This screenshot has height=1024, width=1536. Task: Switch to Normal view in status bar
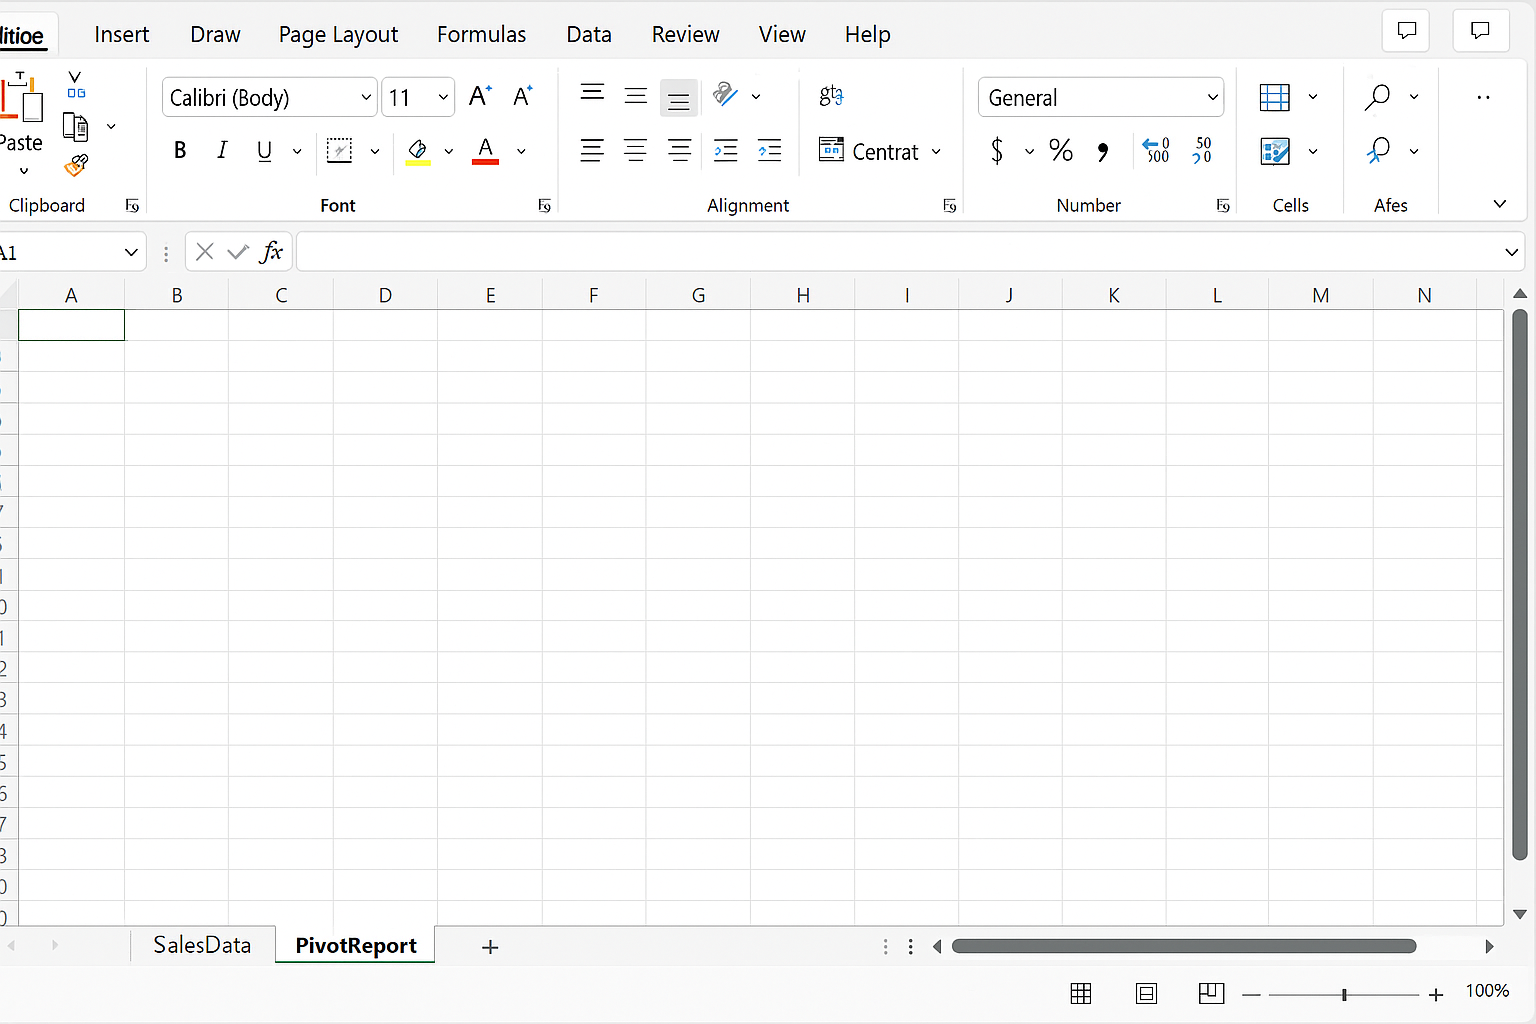(x=1081, y=993)
